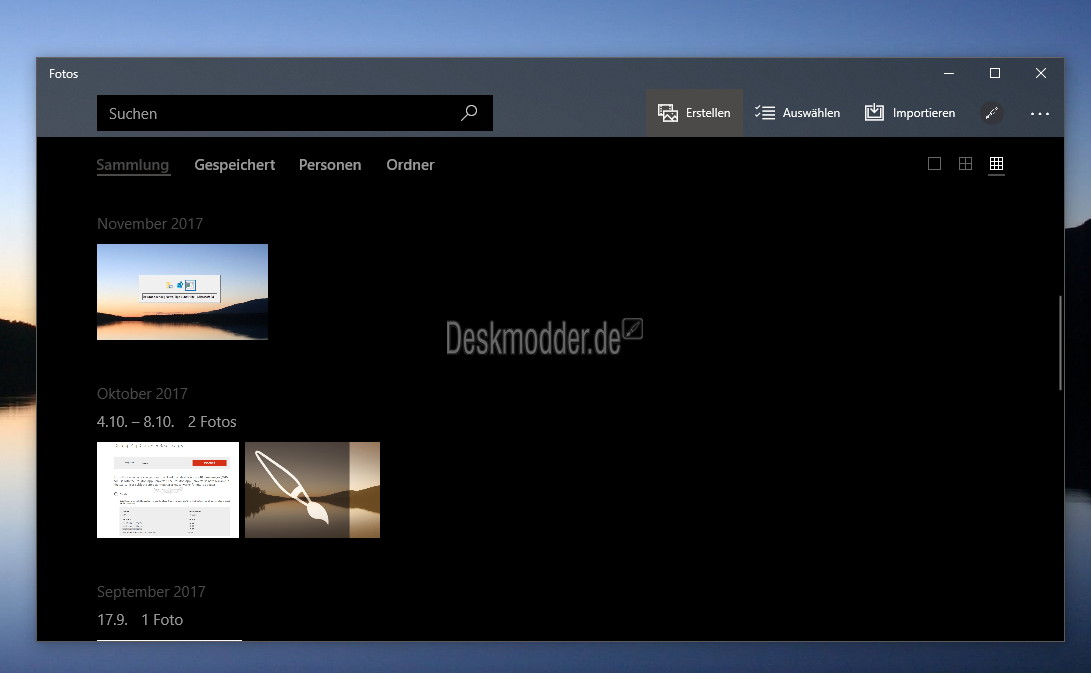Click Auswählen to select photos

[797, 113]
